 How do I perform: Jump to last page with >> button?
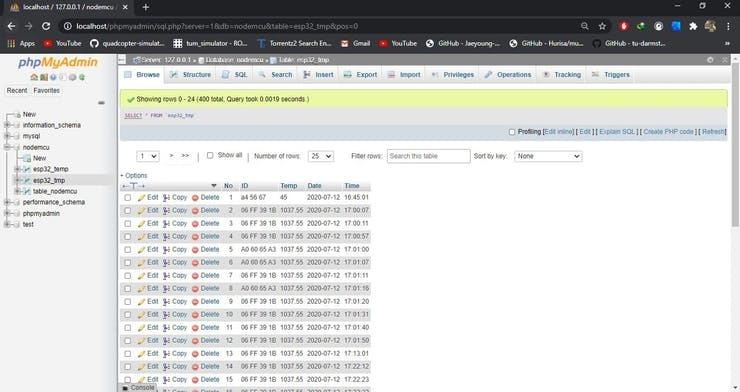(x=185, y=156)
